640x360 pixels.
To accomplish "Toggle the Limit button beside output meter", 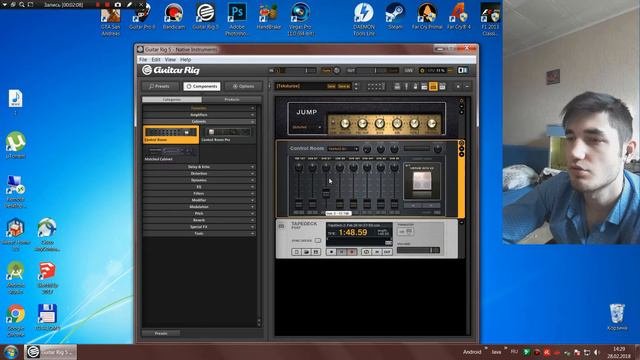I will (x=393, y=70).
